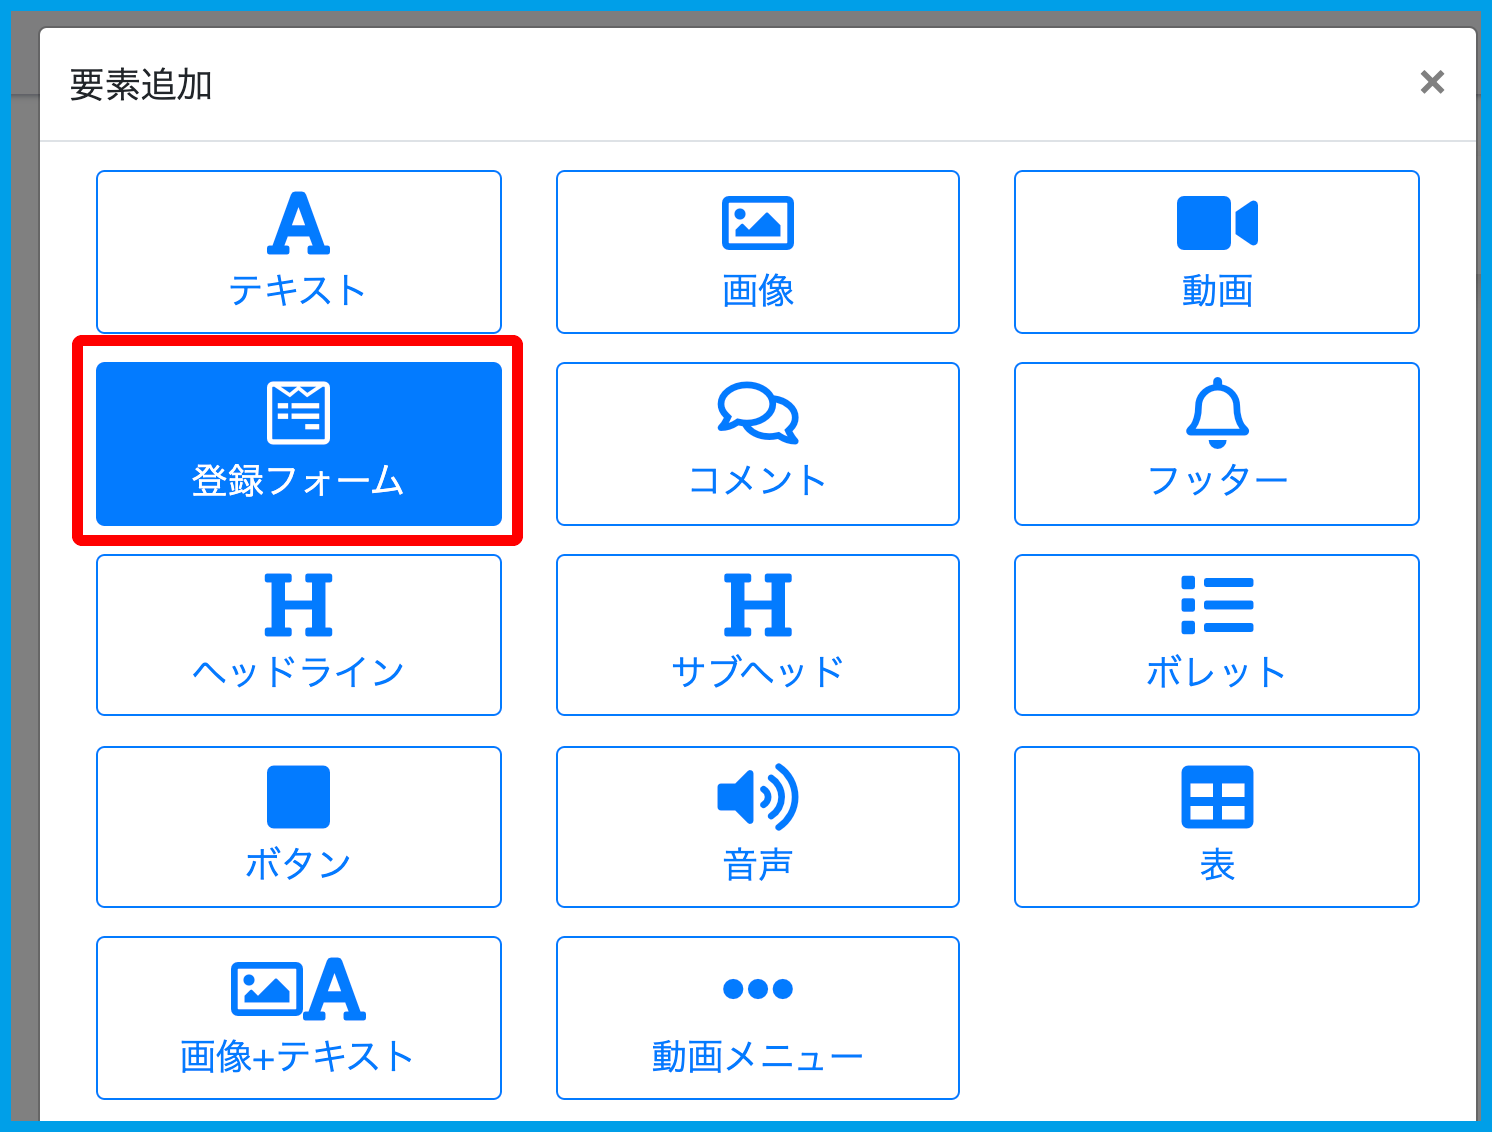Click the 動画メニュー label
This screenshot has height=1132, width=1492.
point(757,1057)
